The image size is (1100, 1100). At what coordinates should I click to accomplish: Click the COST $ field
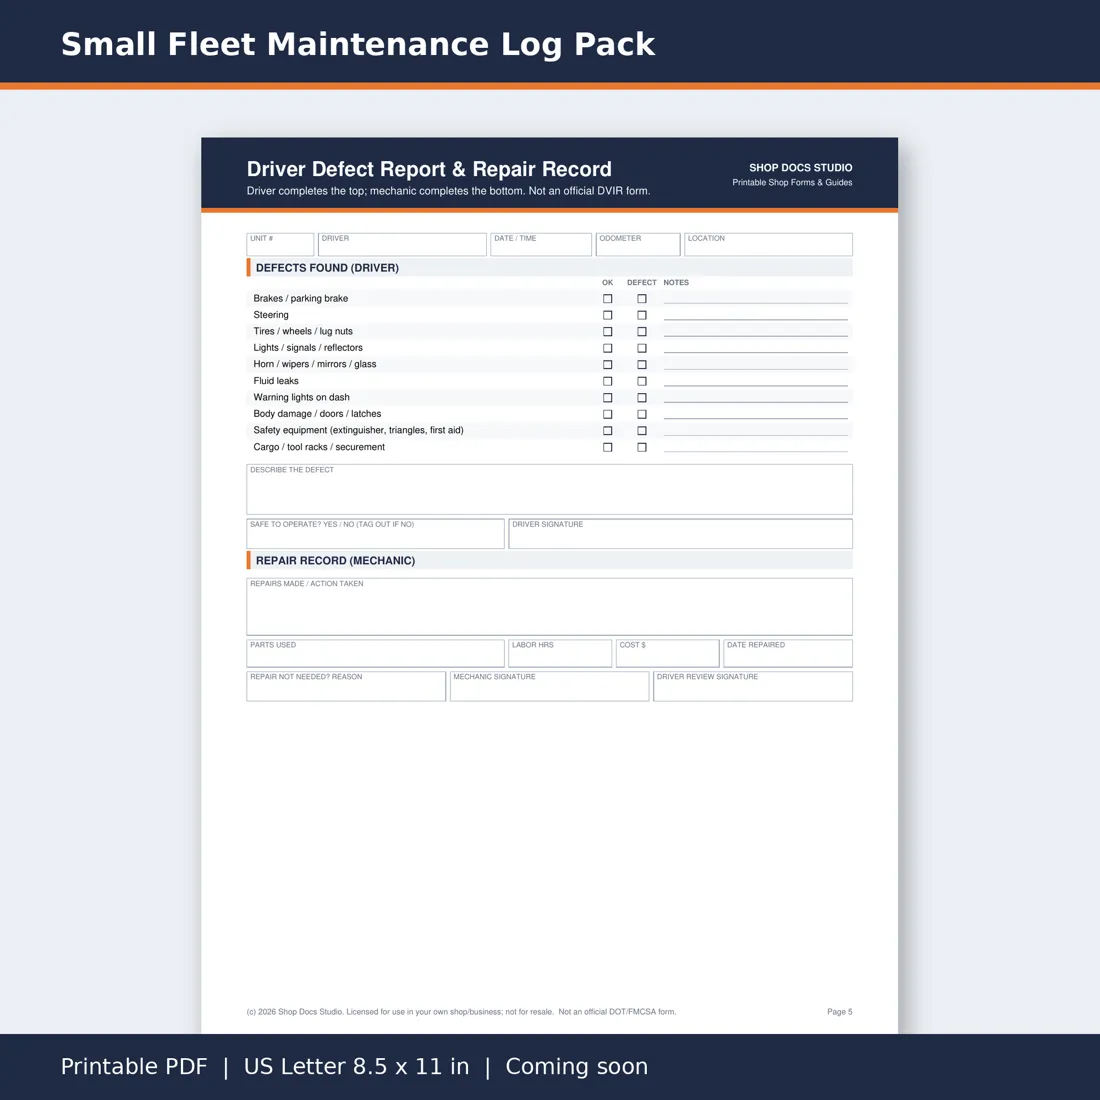(x=668, y=653)
